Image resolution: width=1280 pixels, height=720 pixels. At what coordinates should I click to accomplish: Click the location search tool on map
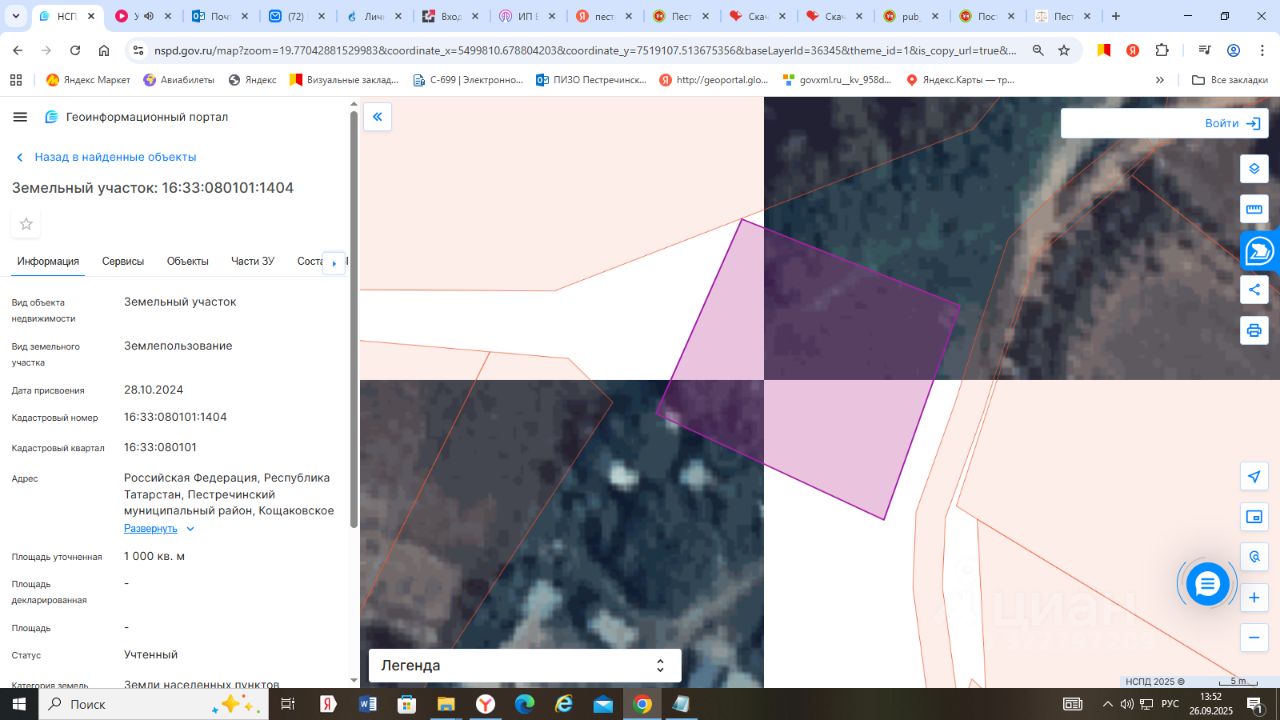(1254, 557)
